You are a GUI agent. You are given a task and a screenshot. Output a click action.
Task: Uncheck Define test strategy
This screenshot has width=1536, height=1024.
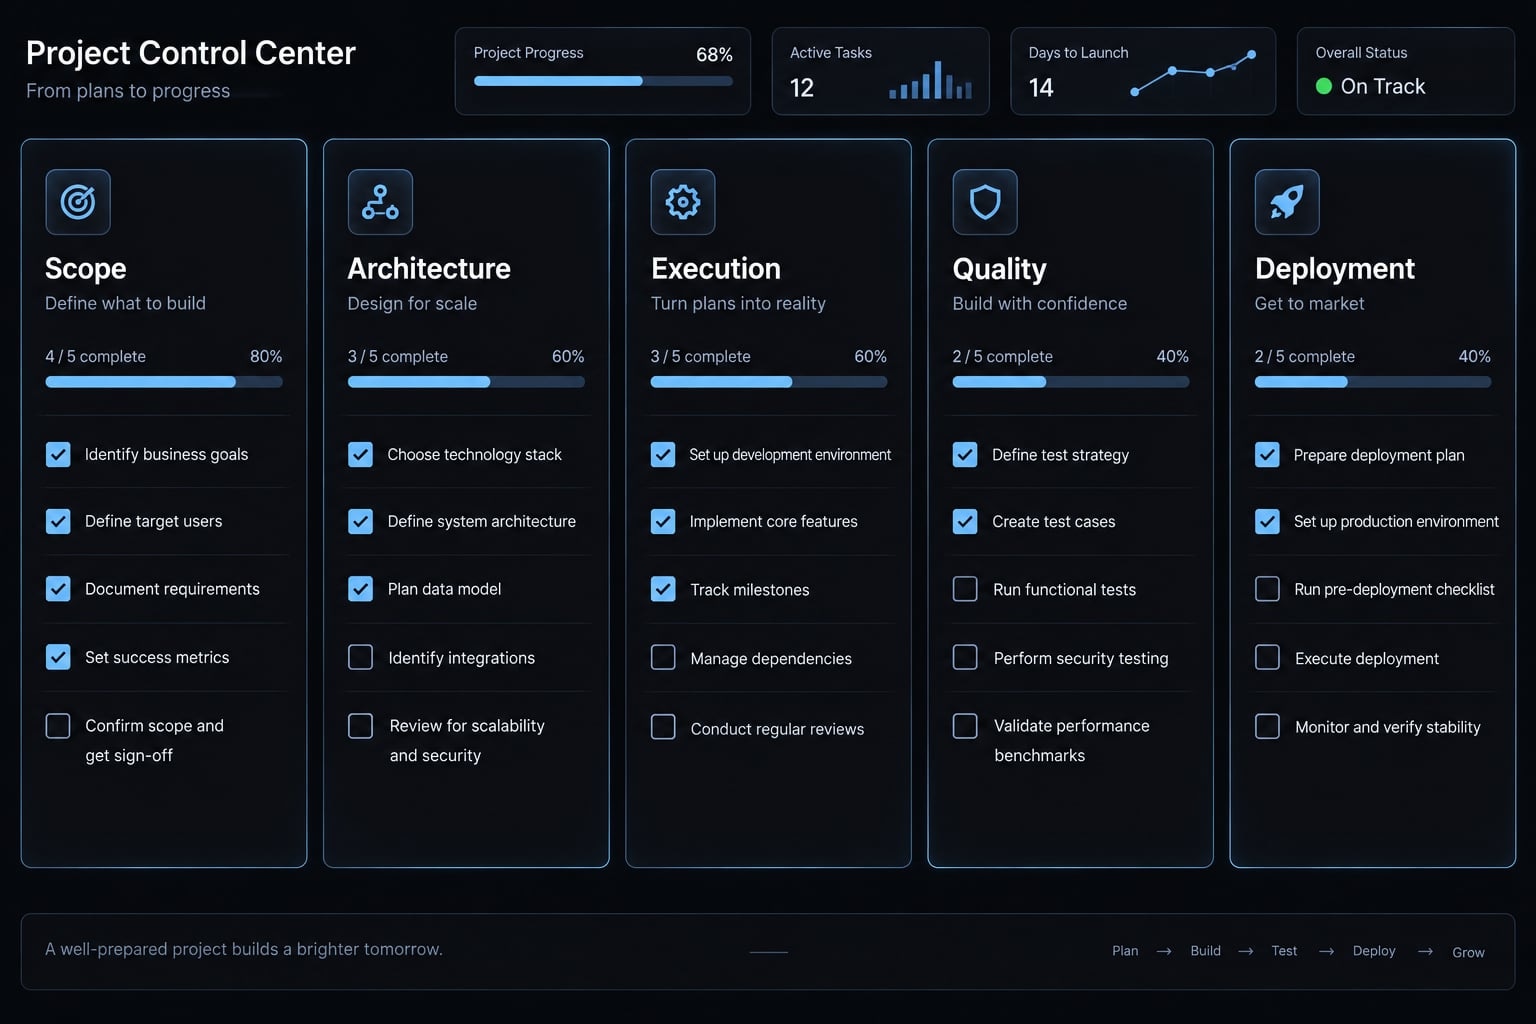point(965,454)
